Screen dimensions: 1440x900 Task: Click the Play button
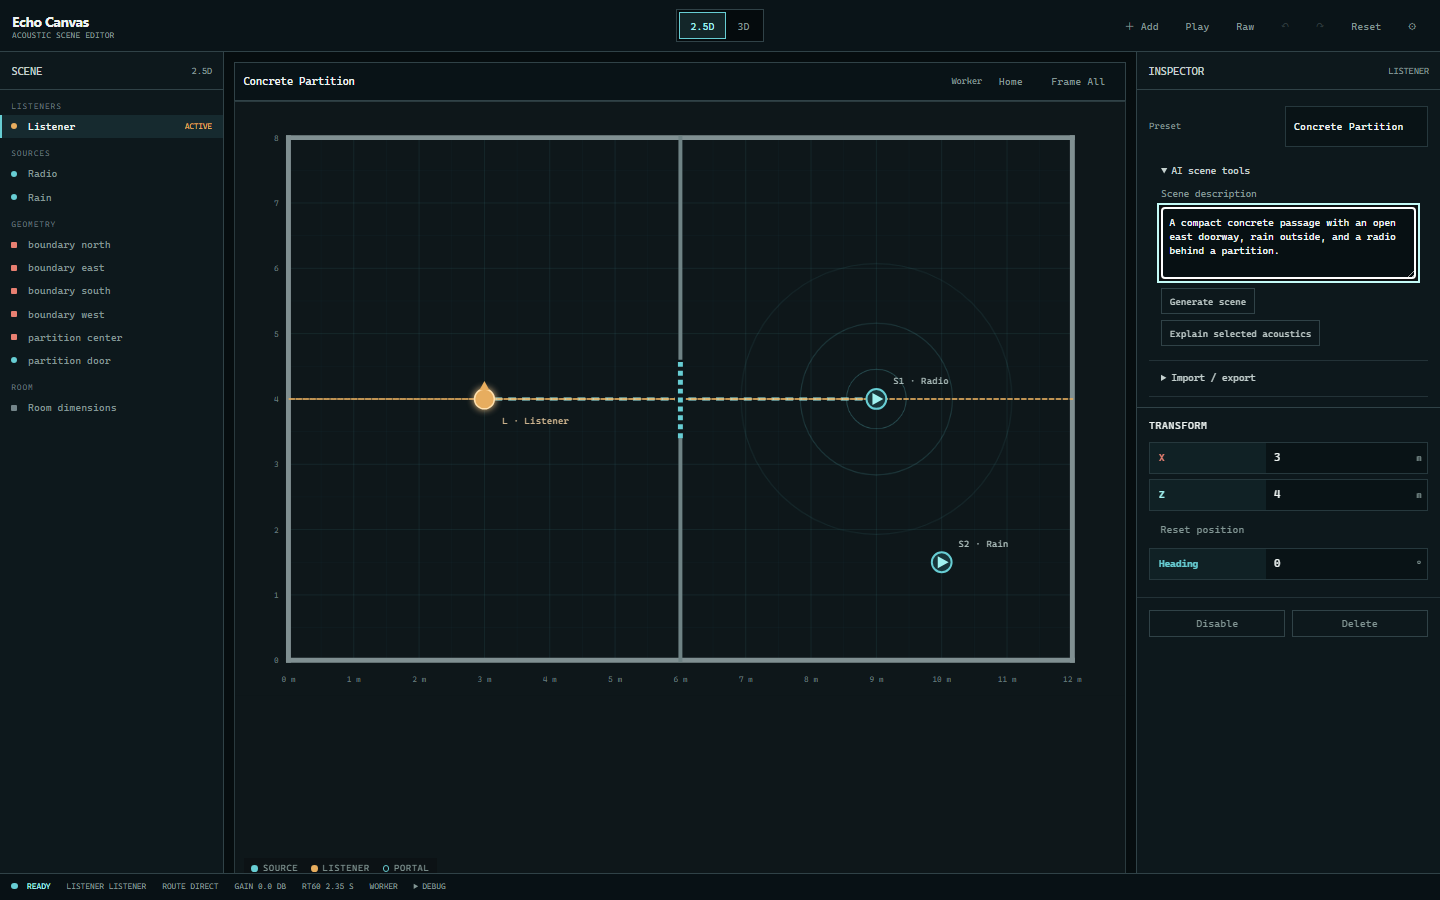1197,27
